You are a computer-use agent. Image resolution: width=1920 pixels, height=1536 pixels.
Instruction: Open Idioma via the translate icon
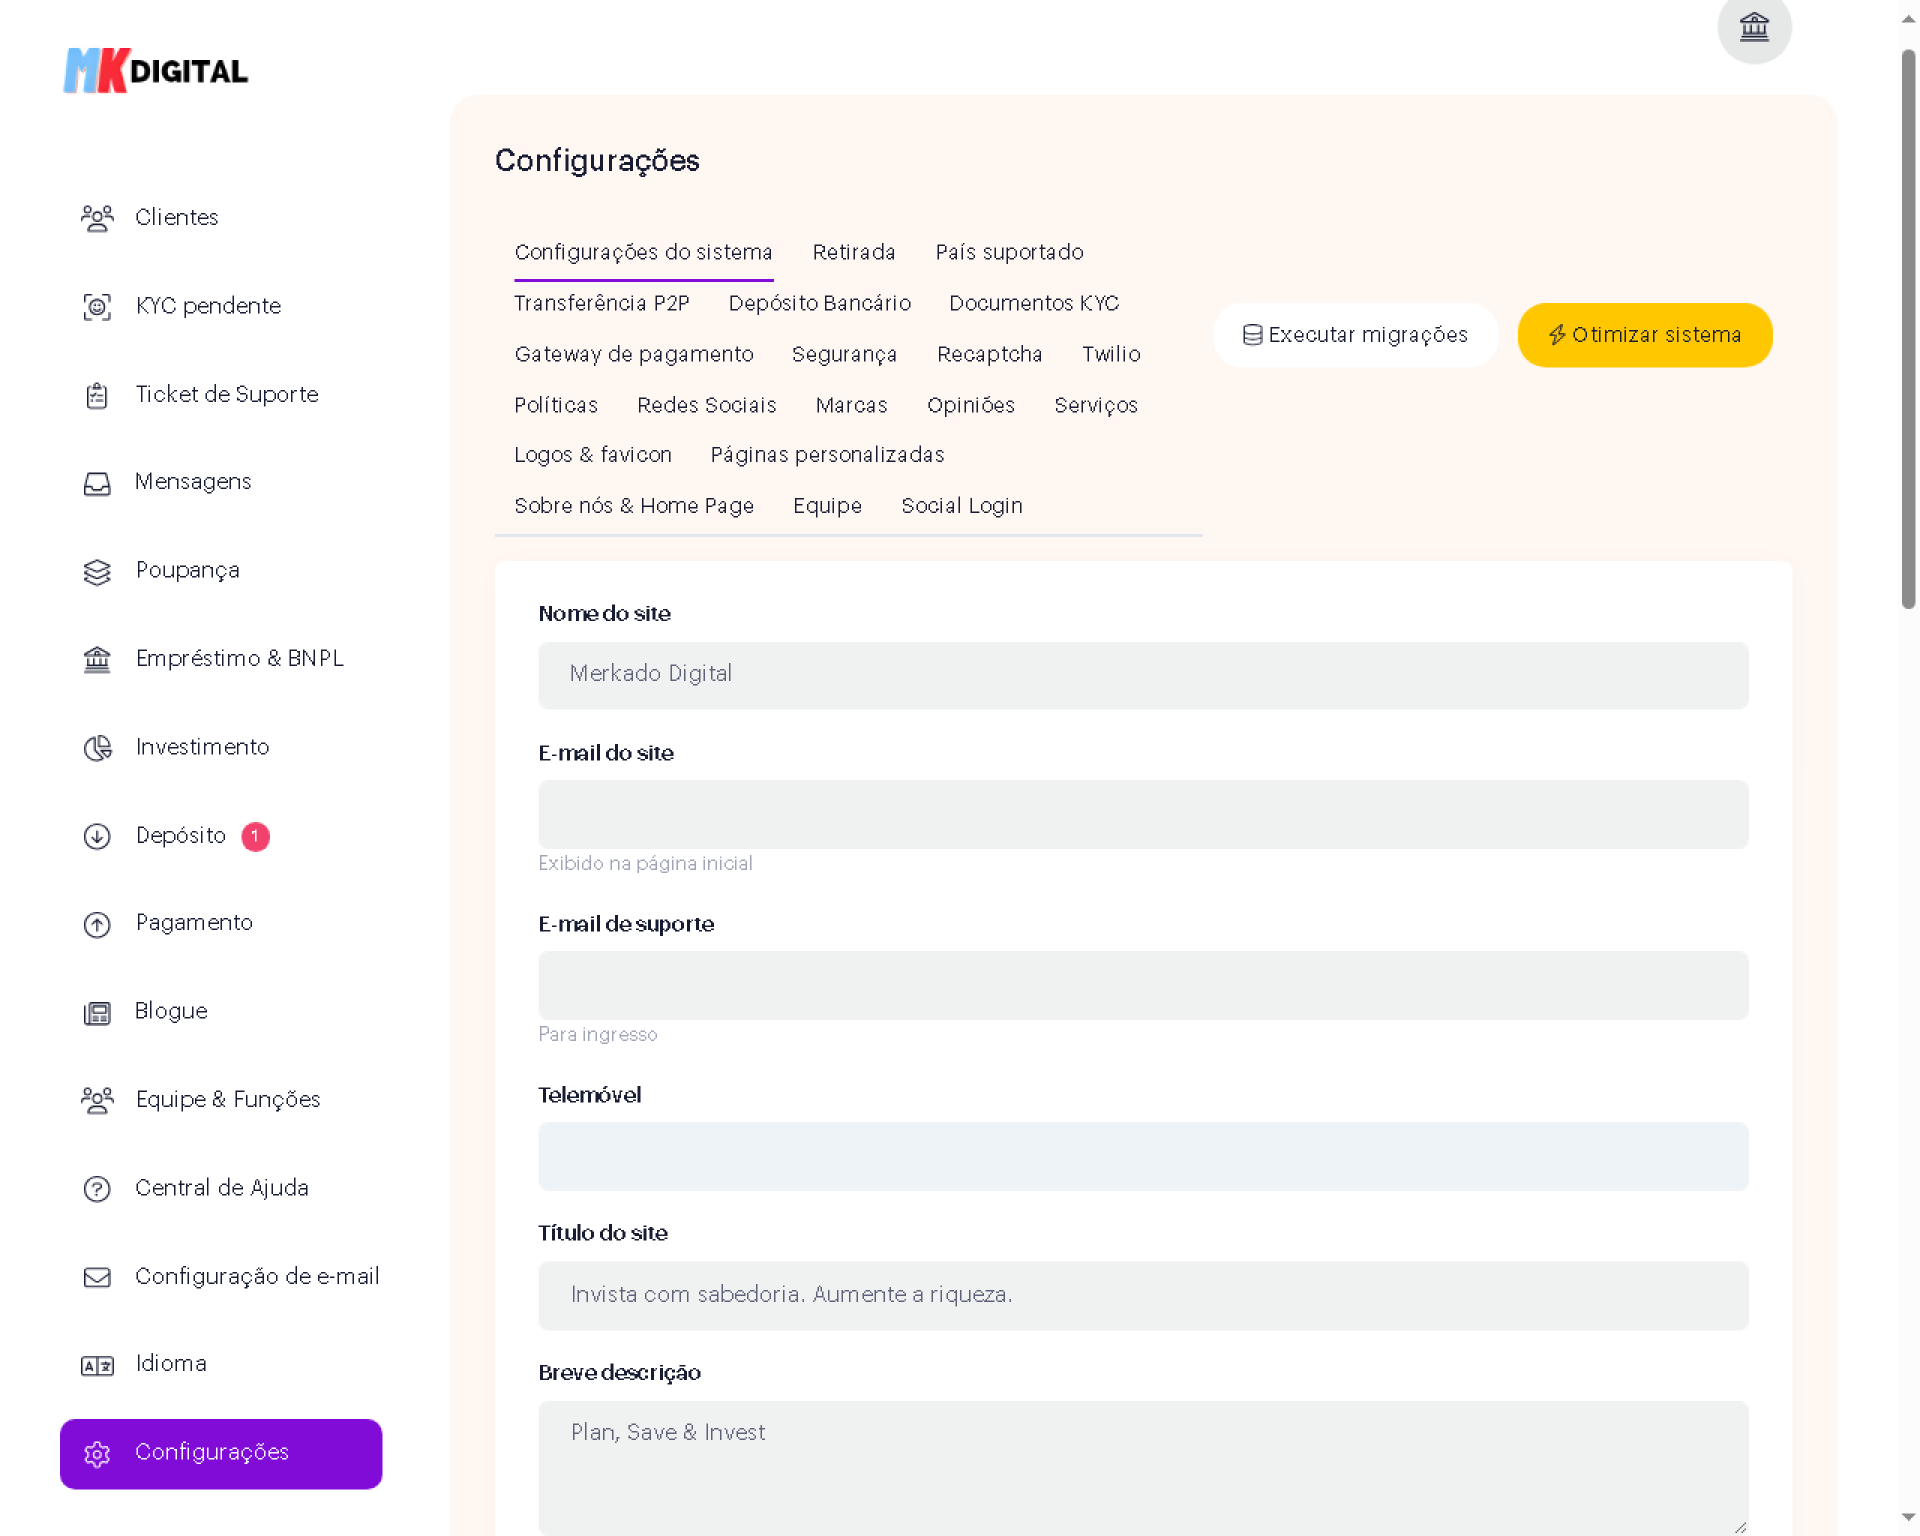[x=97, y=1365]
